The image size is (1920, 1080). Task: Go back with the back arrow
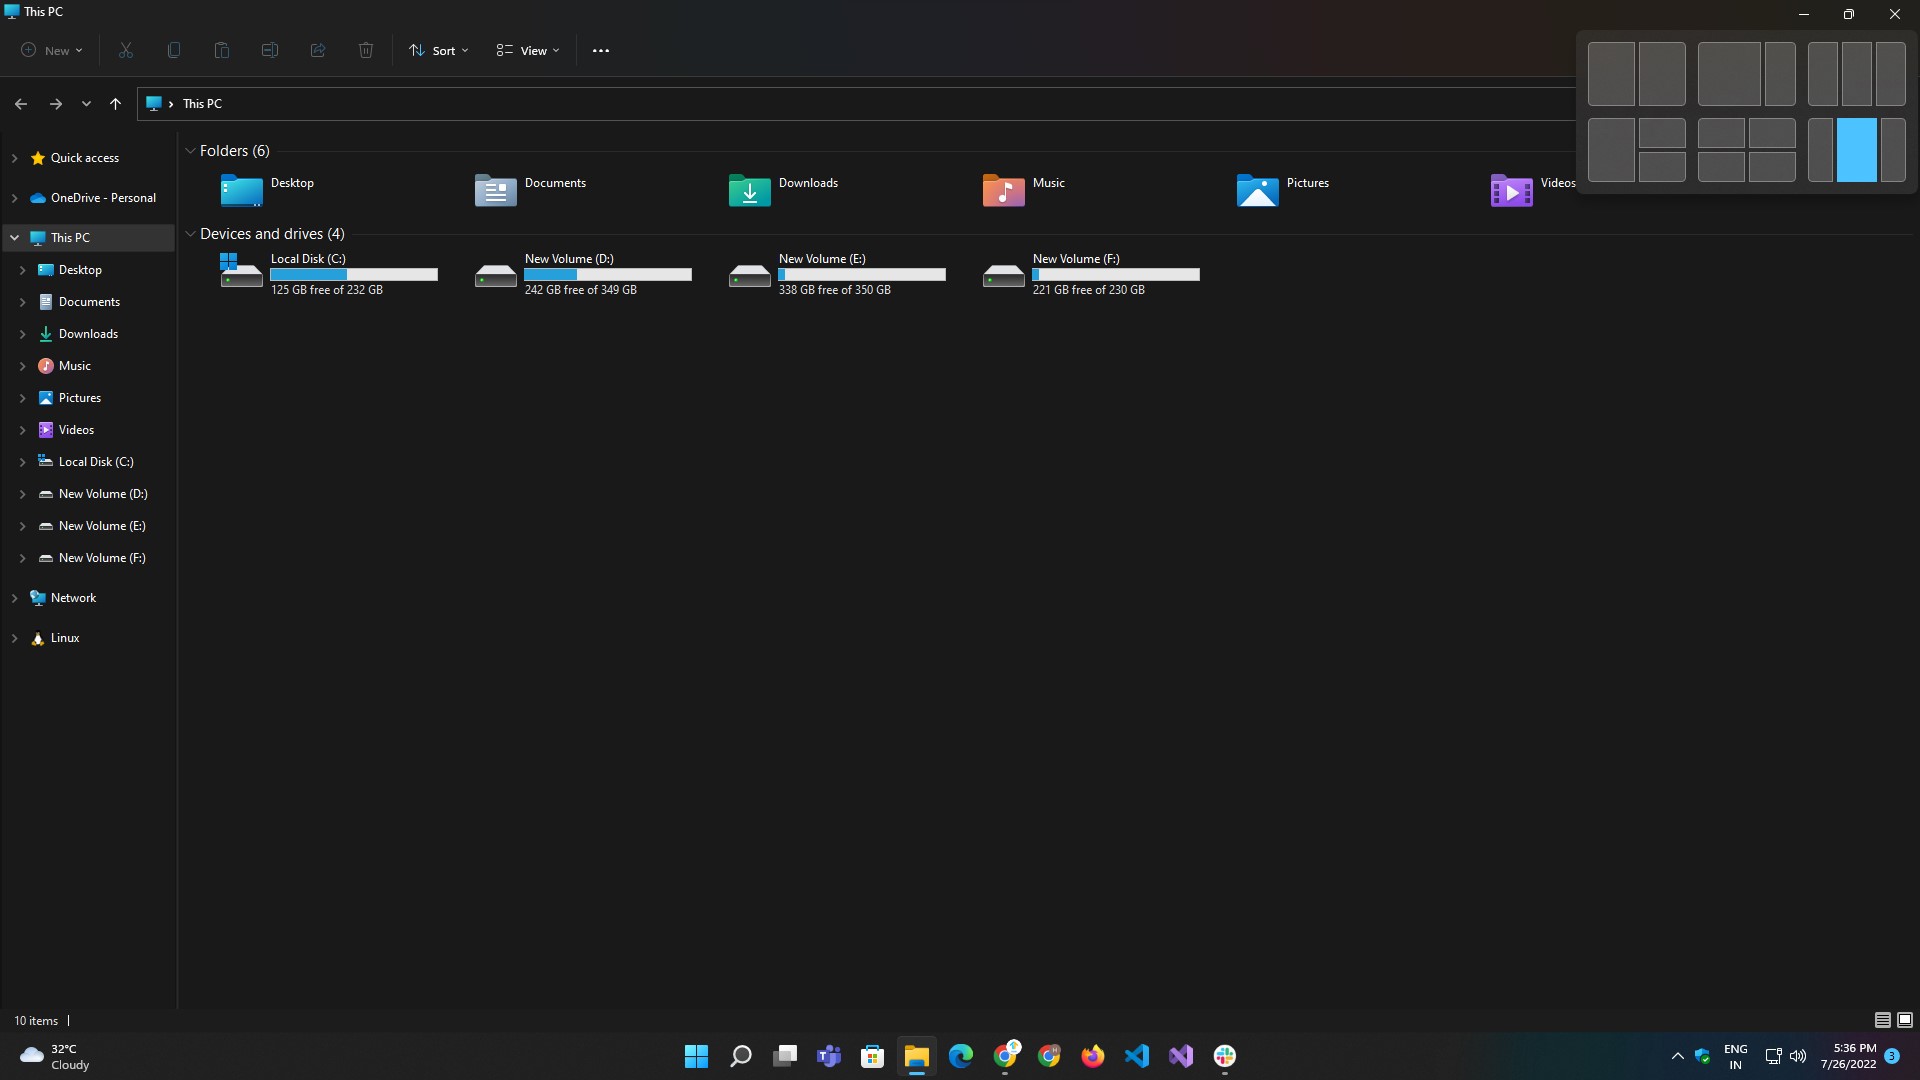[21, 104]
